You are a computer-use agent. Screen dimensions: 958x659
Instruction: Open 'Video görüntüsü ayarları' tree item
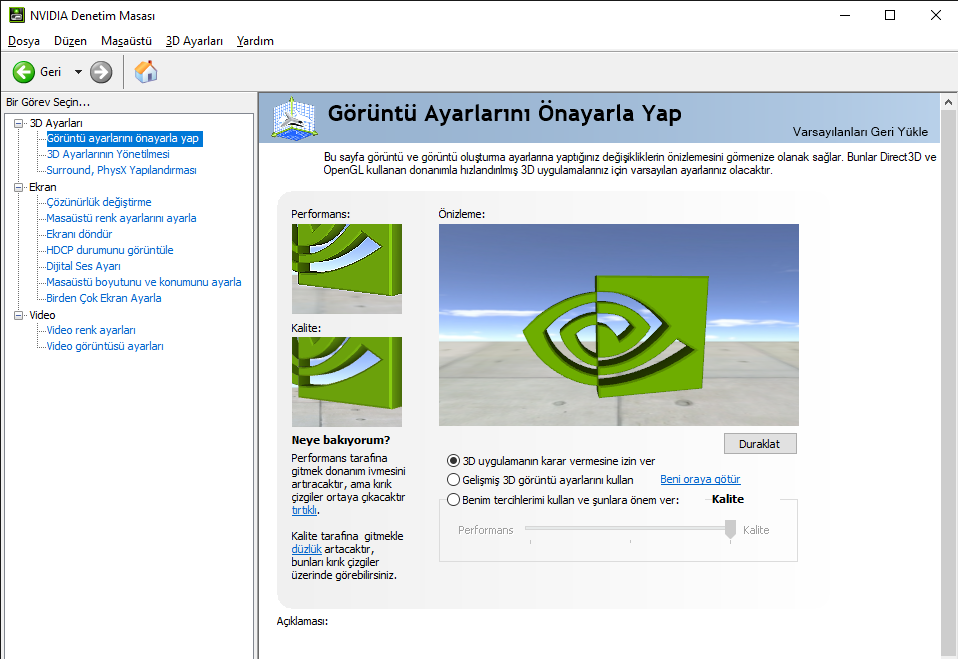click(105, 346)
